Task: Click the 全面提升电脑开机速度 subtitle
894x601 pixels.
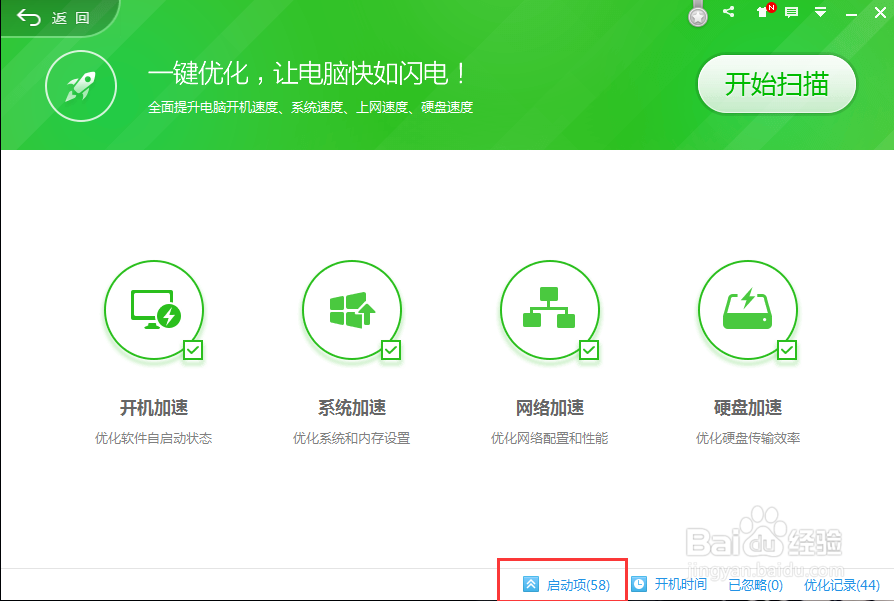Action: point(310,107)
